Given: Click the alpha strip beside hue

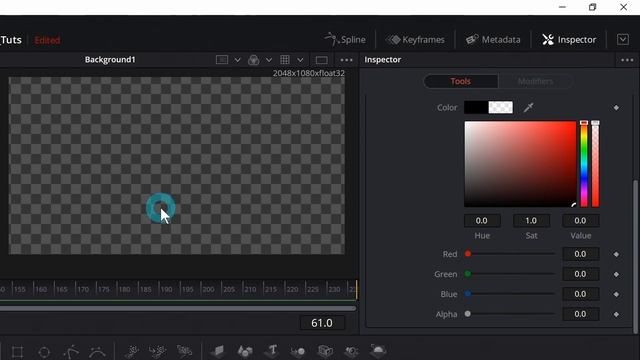Looking at the screenshot, I should 596,164.
